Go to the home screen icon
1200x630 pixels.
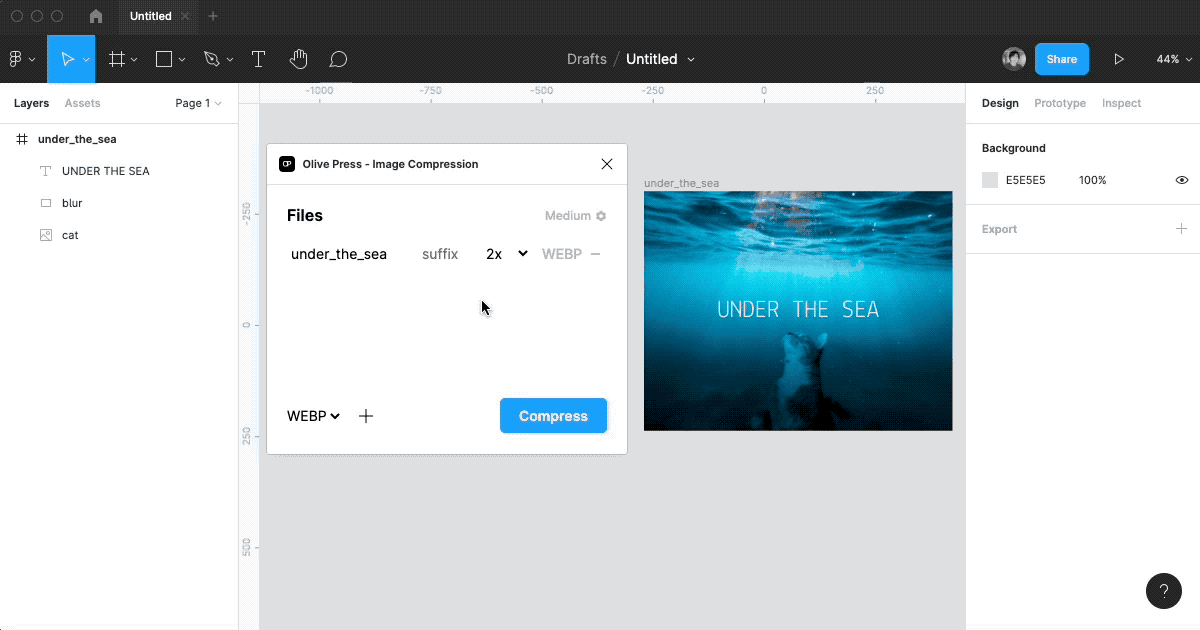click(x=96, y=17)
